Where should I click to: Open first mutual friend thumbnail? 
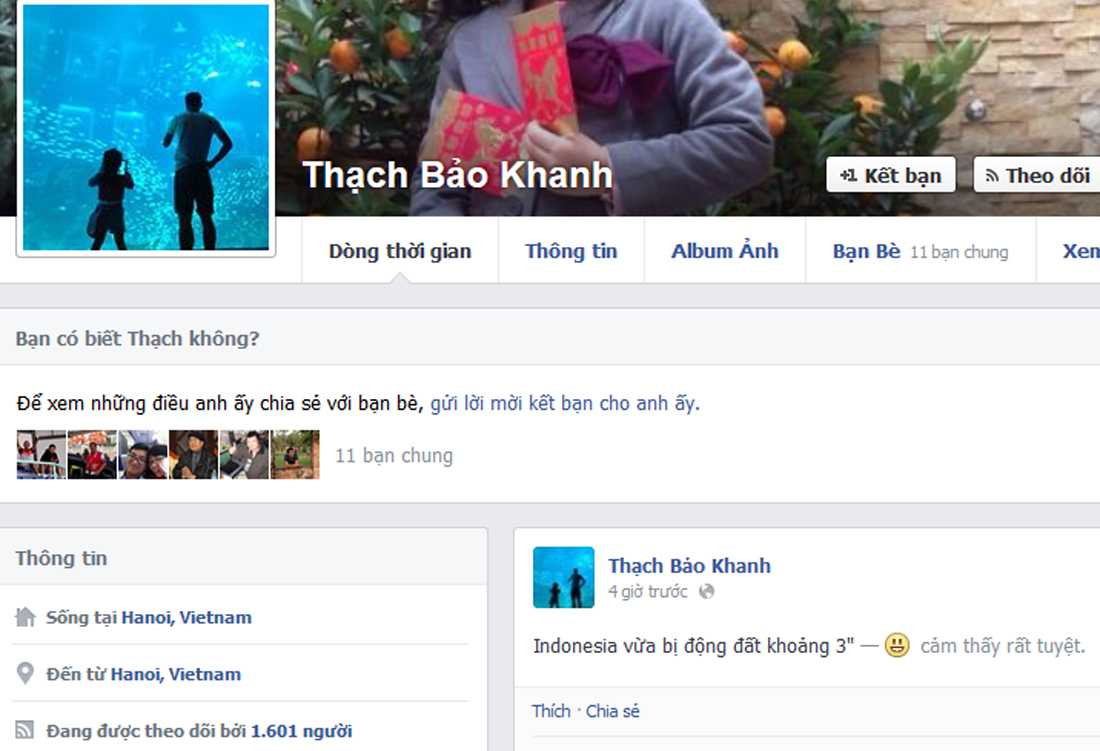point(41,454)
